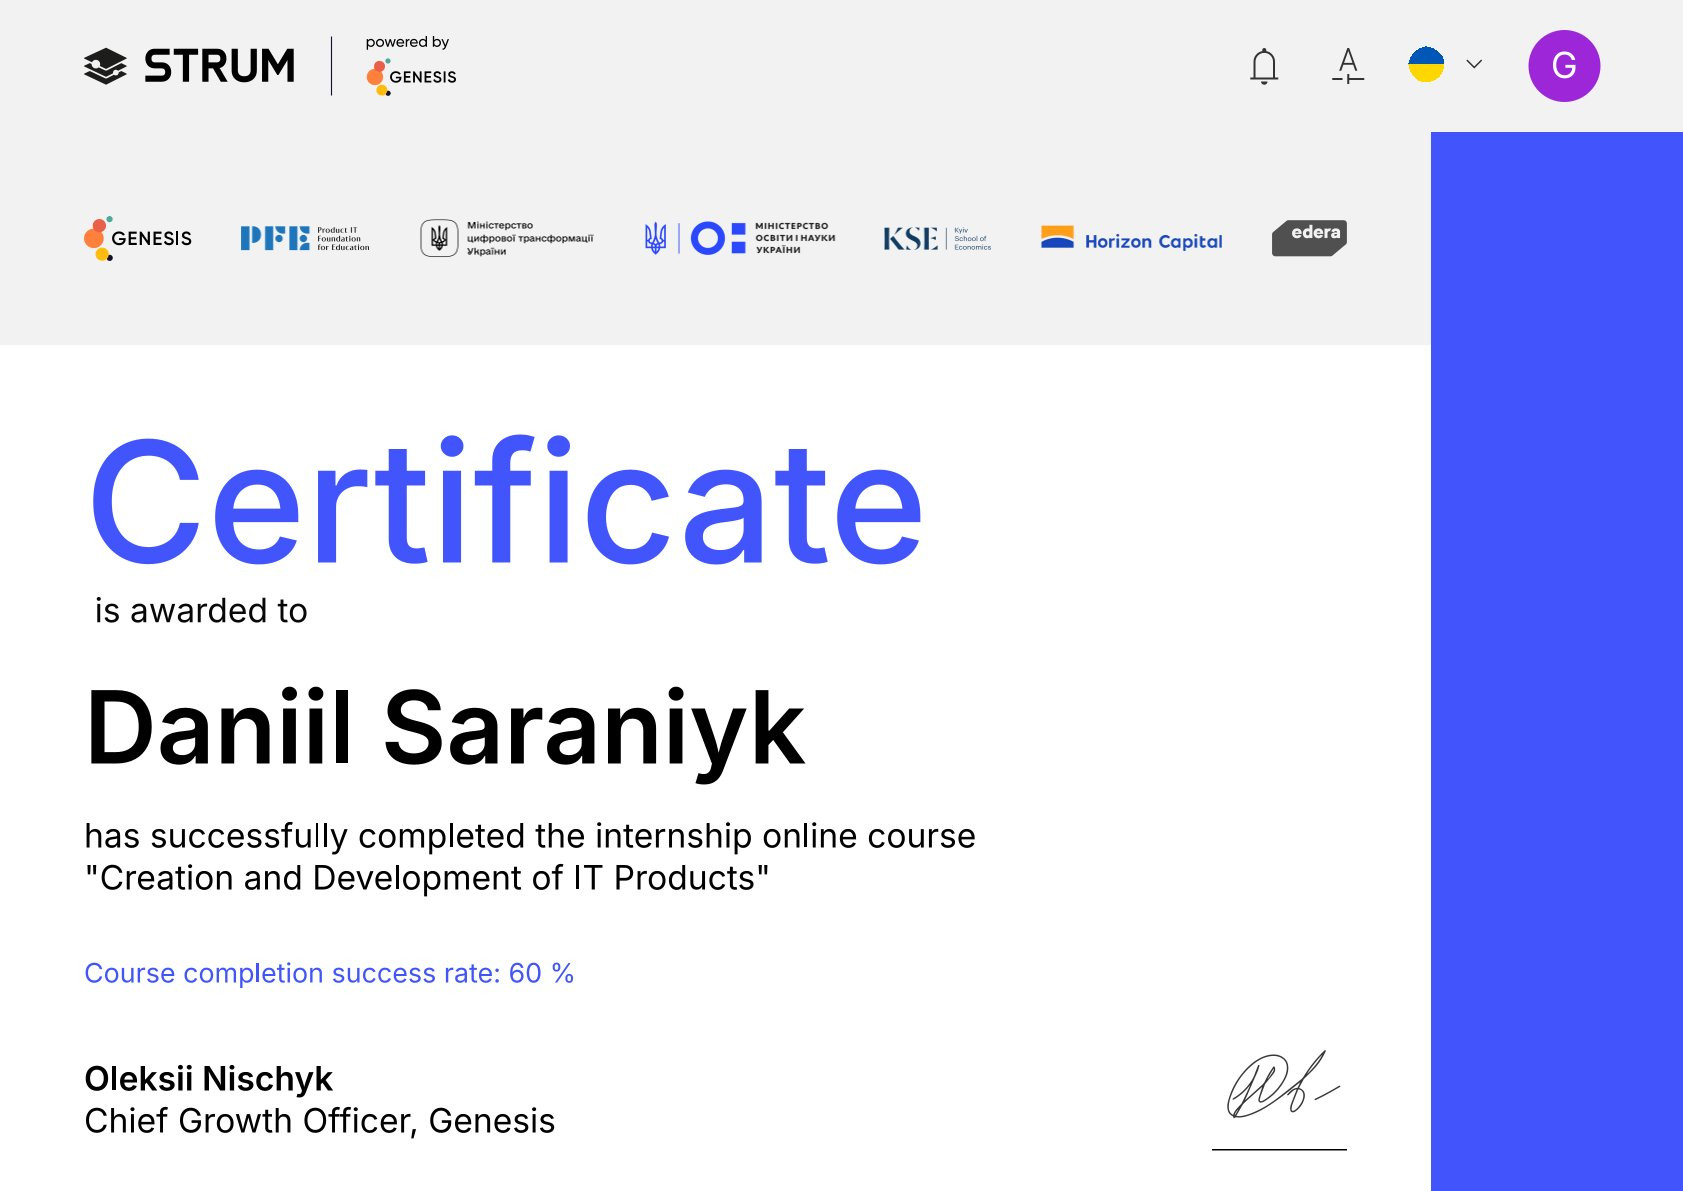Click the PFE Product IT Foundation logo

[304, 238]
